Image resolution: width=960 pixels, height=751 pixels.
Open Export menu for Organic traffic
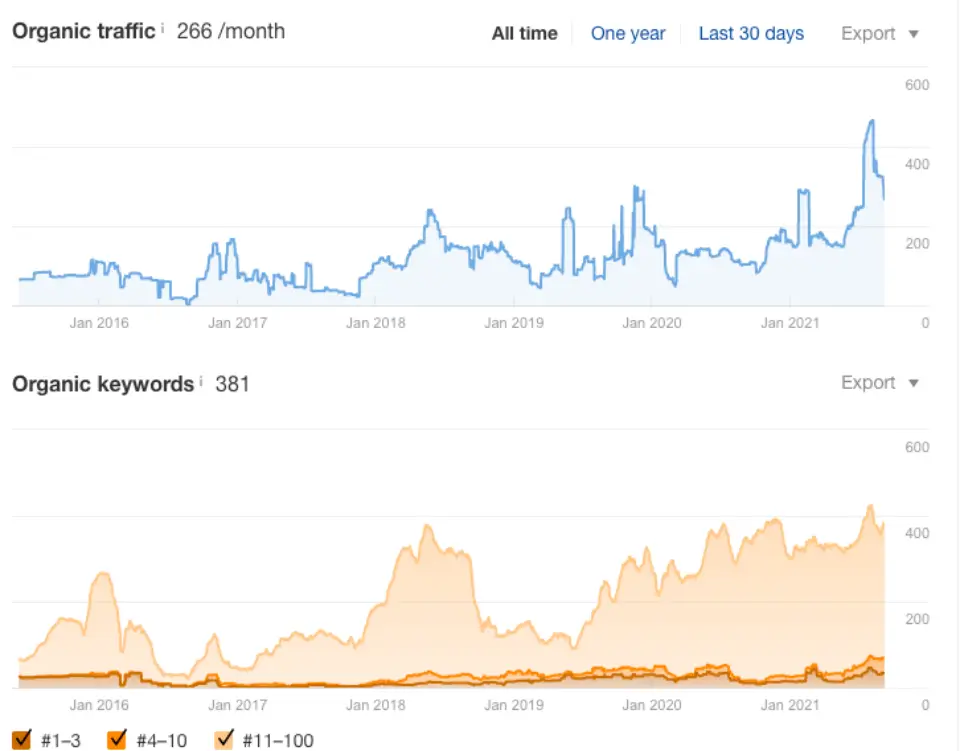click(880, 33)
